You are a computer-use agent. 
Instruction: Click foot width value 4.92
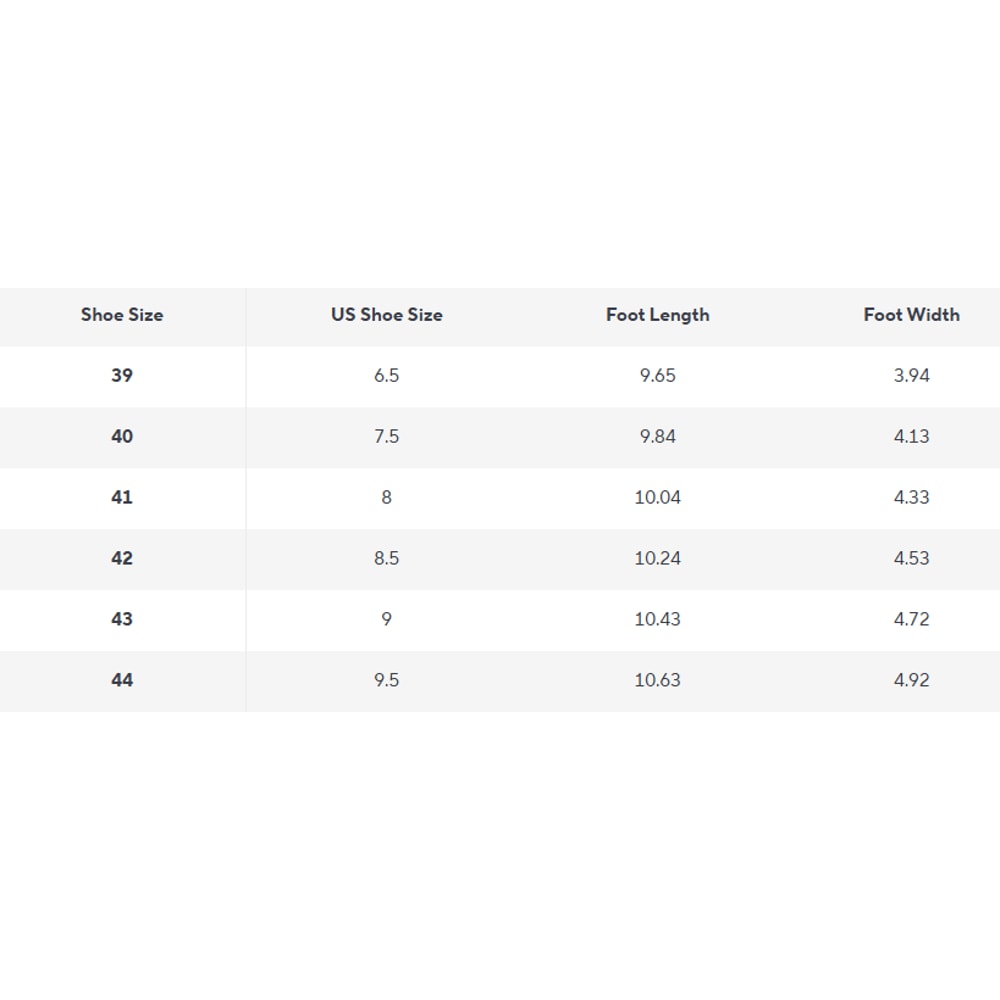click(x=911, y=681)
